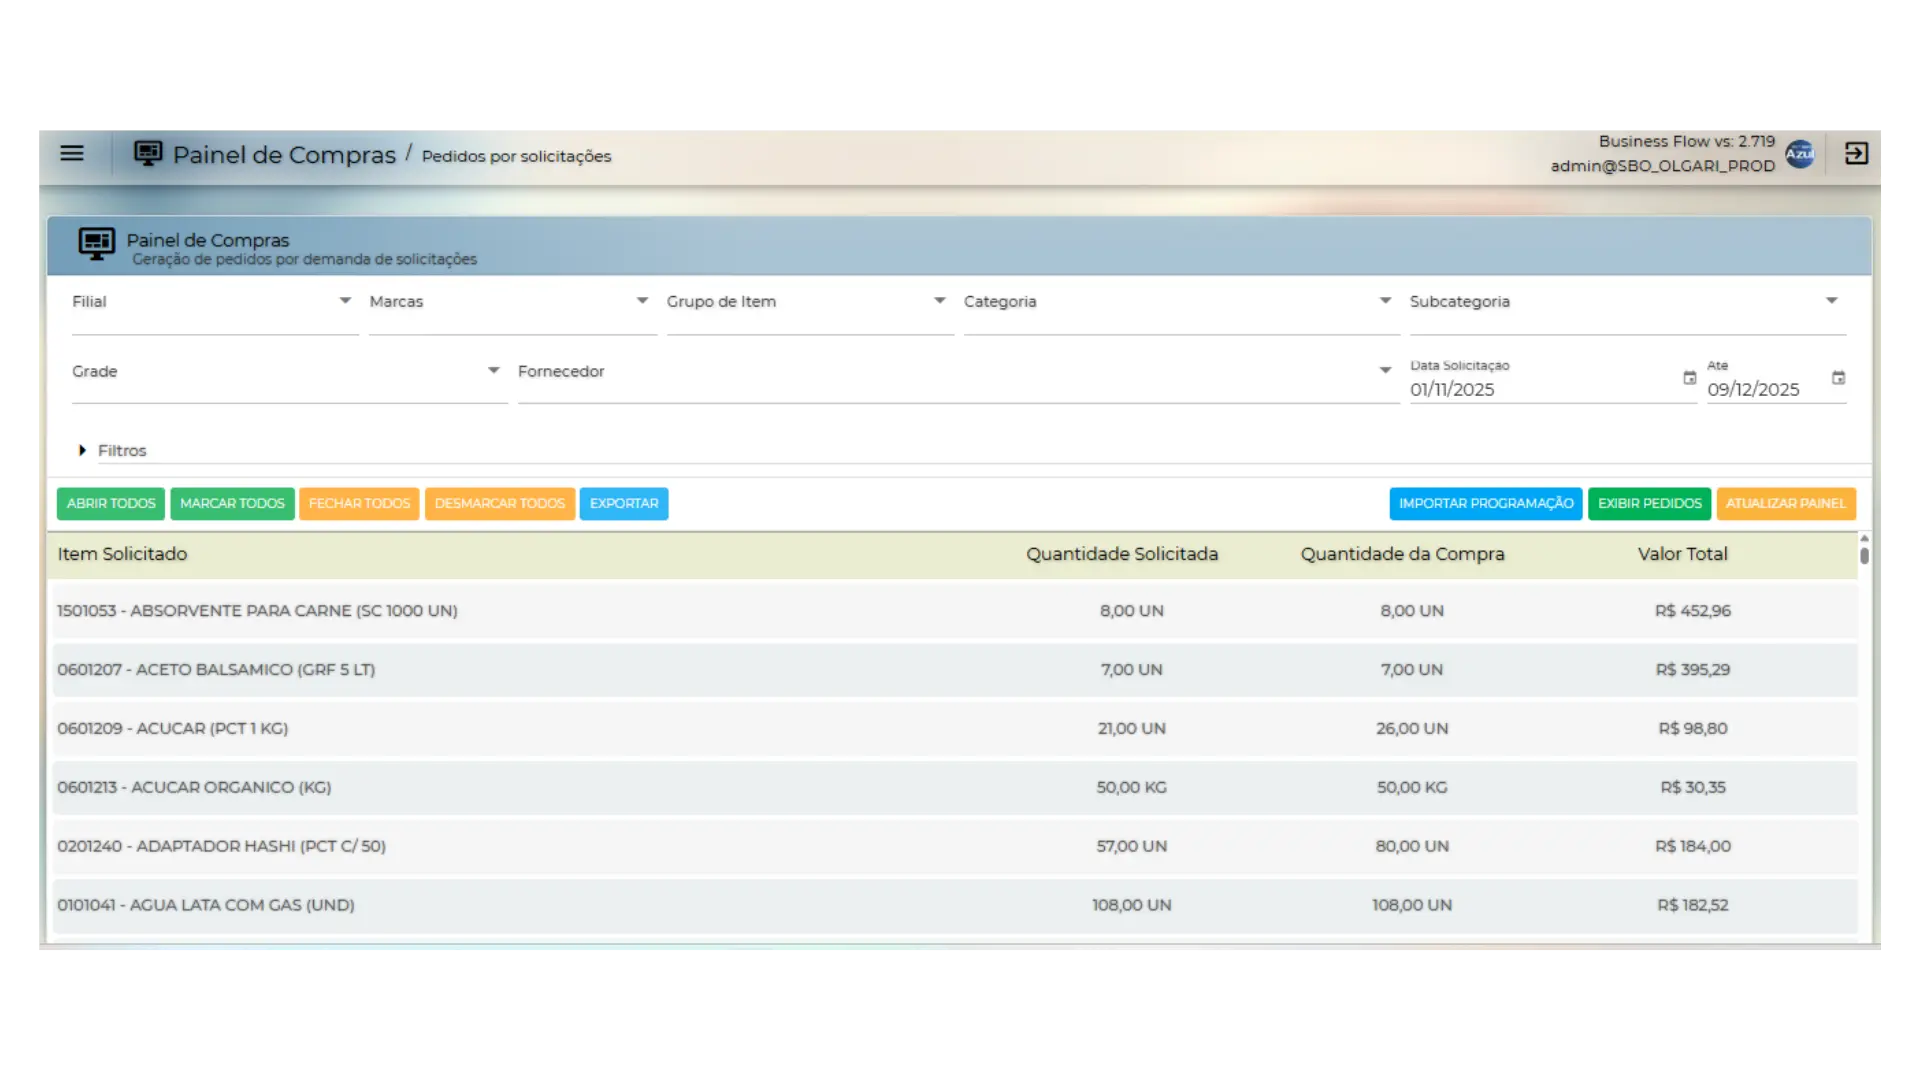Click the table vertical scrollbar thumb
1920x1080 pixels.
(x=1864, y=556)
